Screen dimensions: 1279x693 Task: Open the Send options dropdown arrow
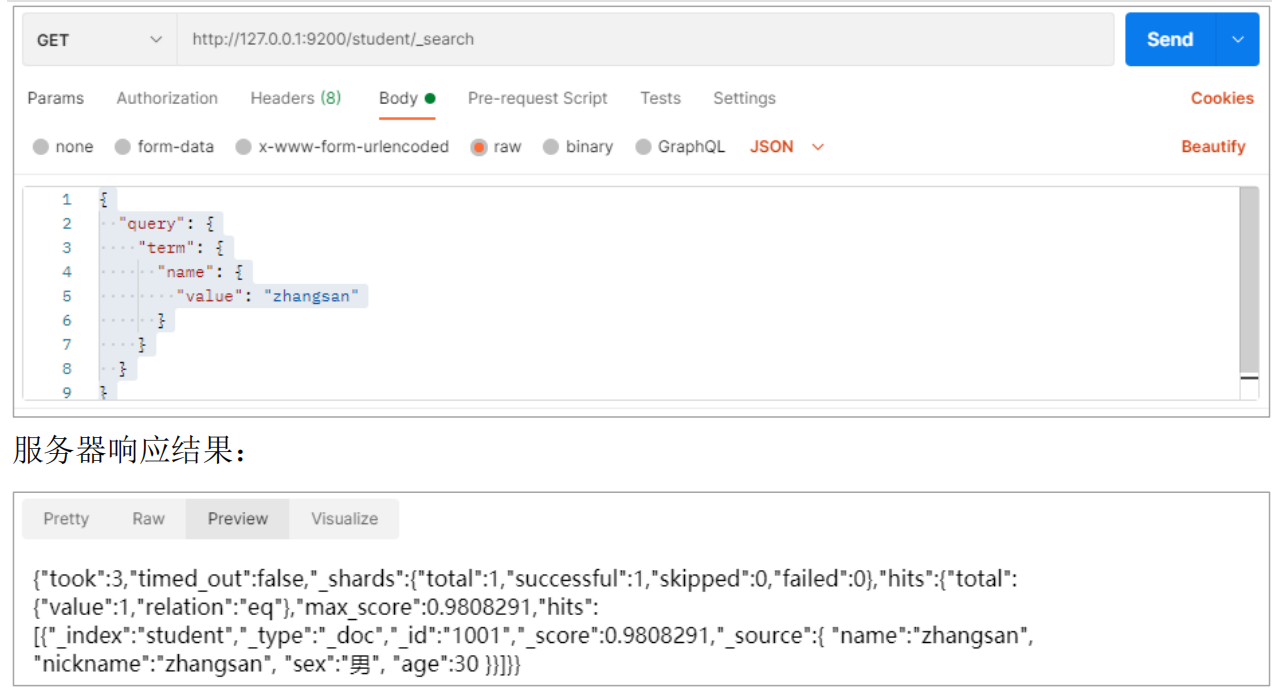coord(1238,40)
